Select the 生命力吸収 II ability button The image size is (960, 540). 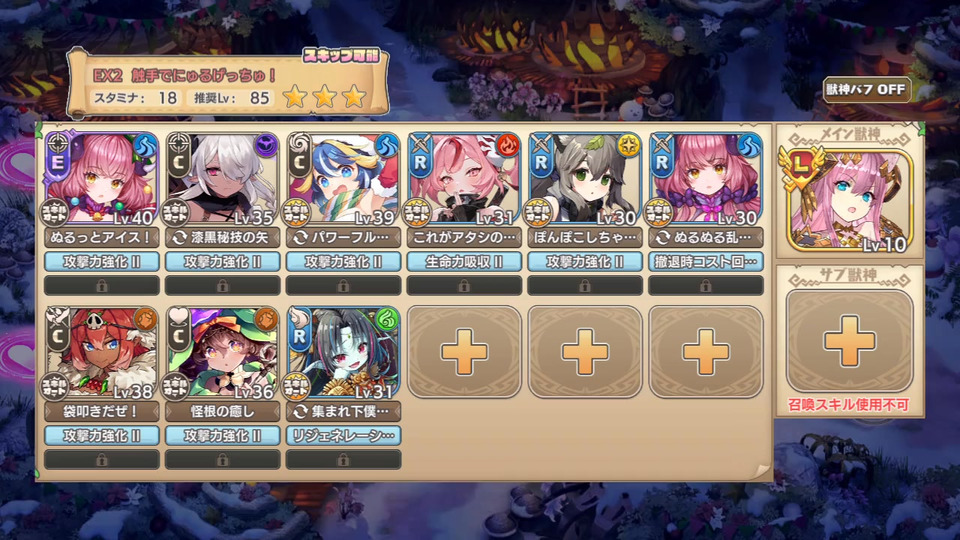pyautogui.click(x=464, y=262)
